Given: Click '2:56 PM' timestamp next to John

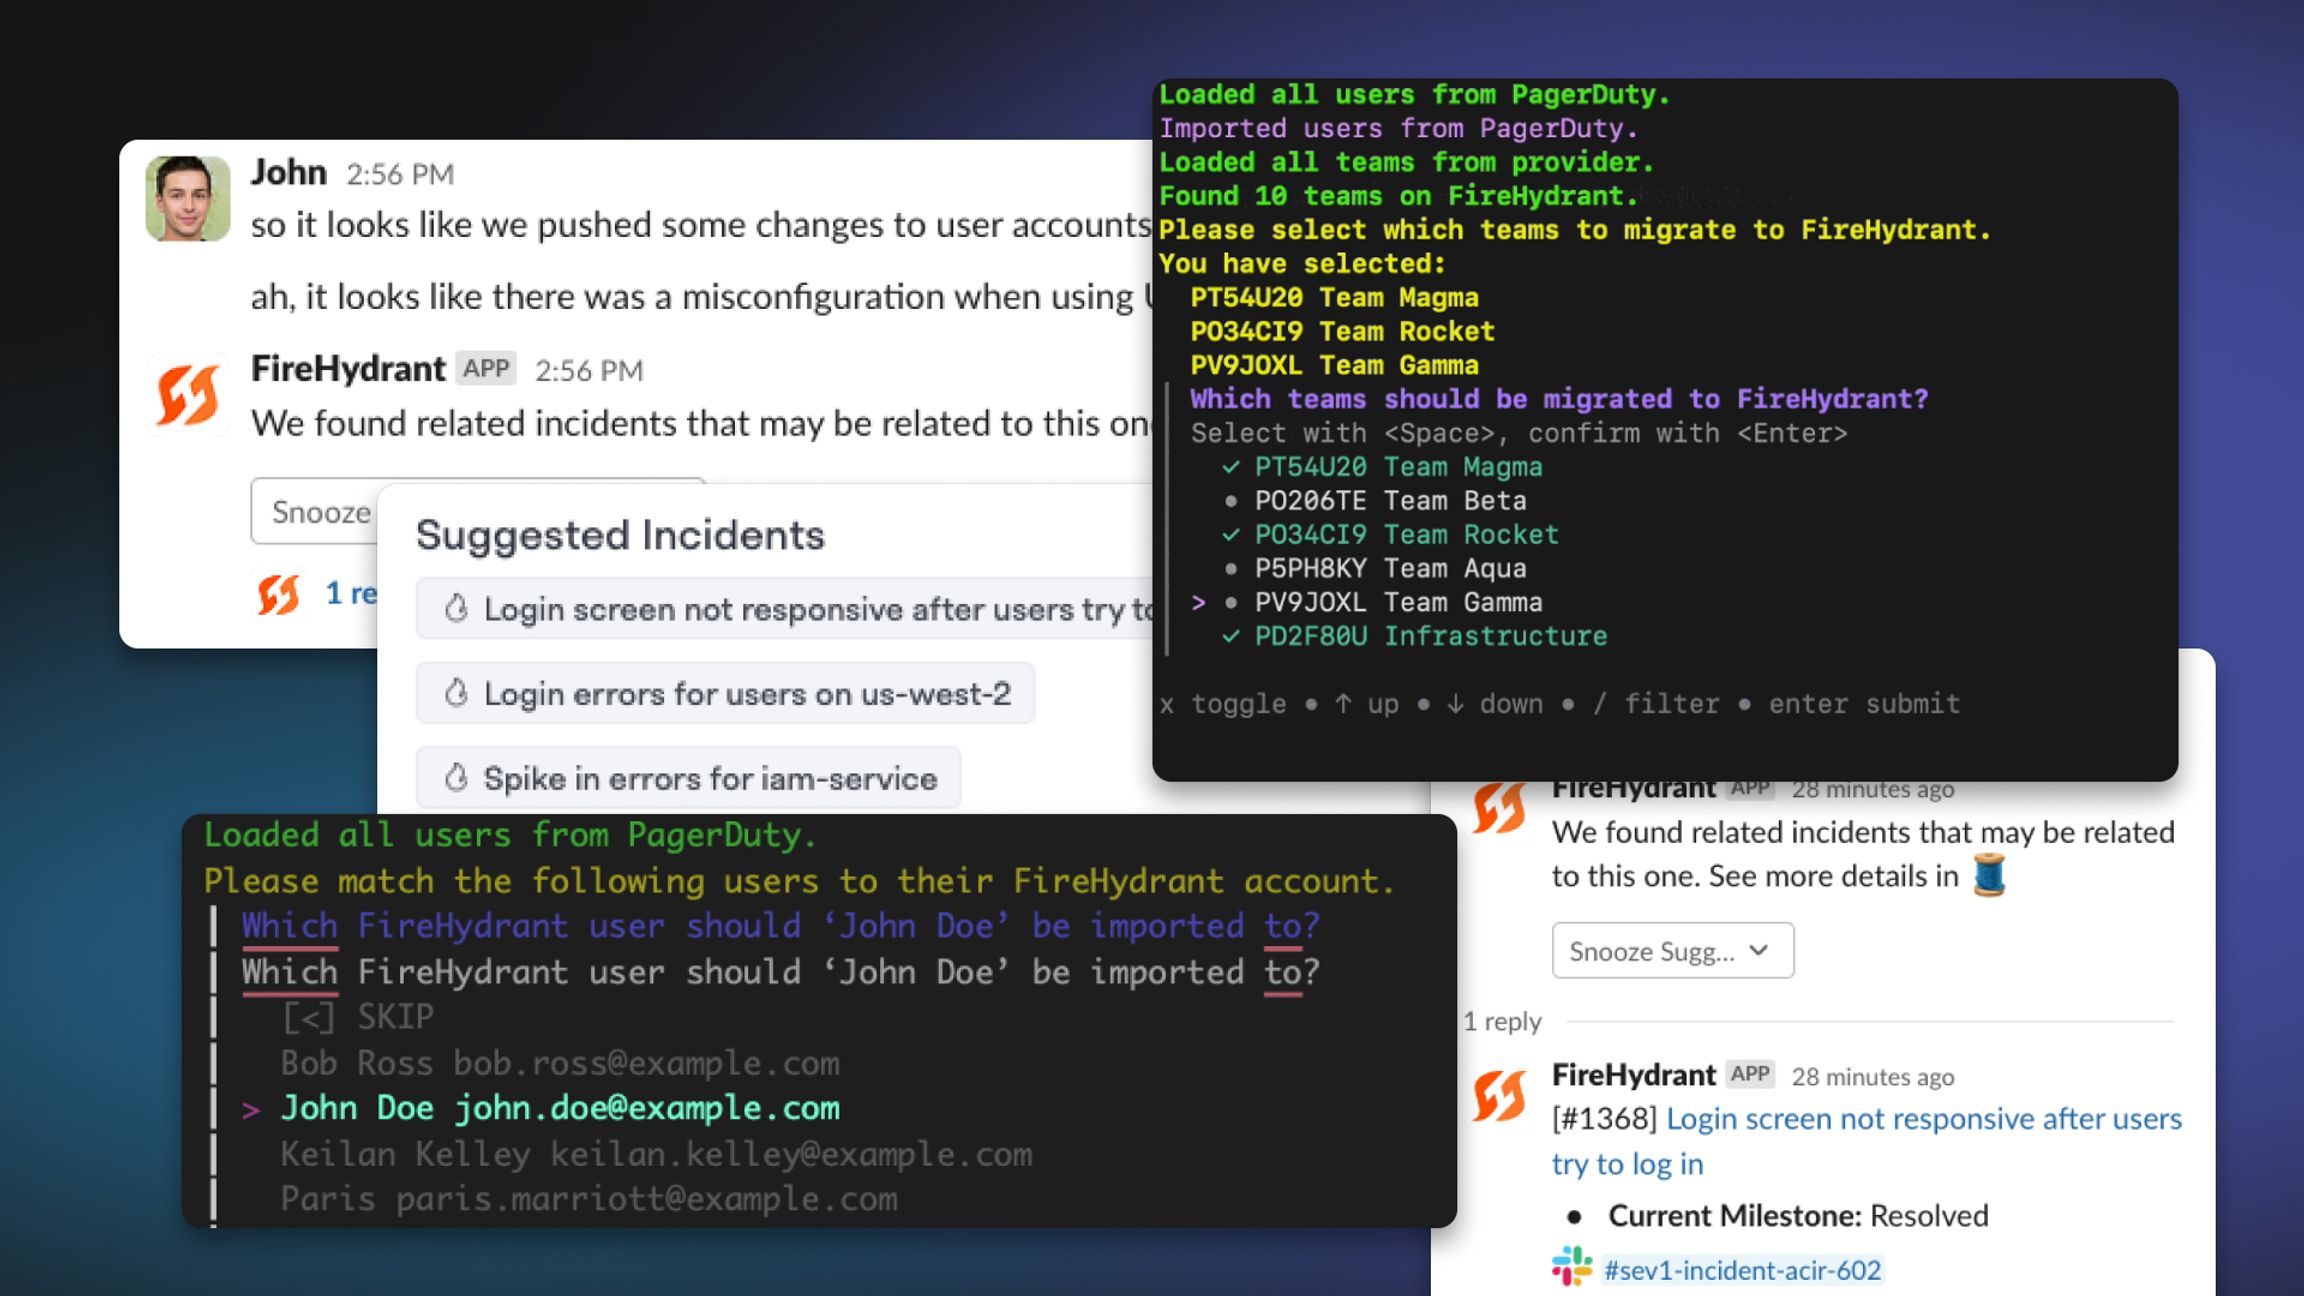Looking at the screenshot, I should pyautogui.click(x=400, y=174).
